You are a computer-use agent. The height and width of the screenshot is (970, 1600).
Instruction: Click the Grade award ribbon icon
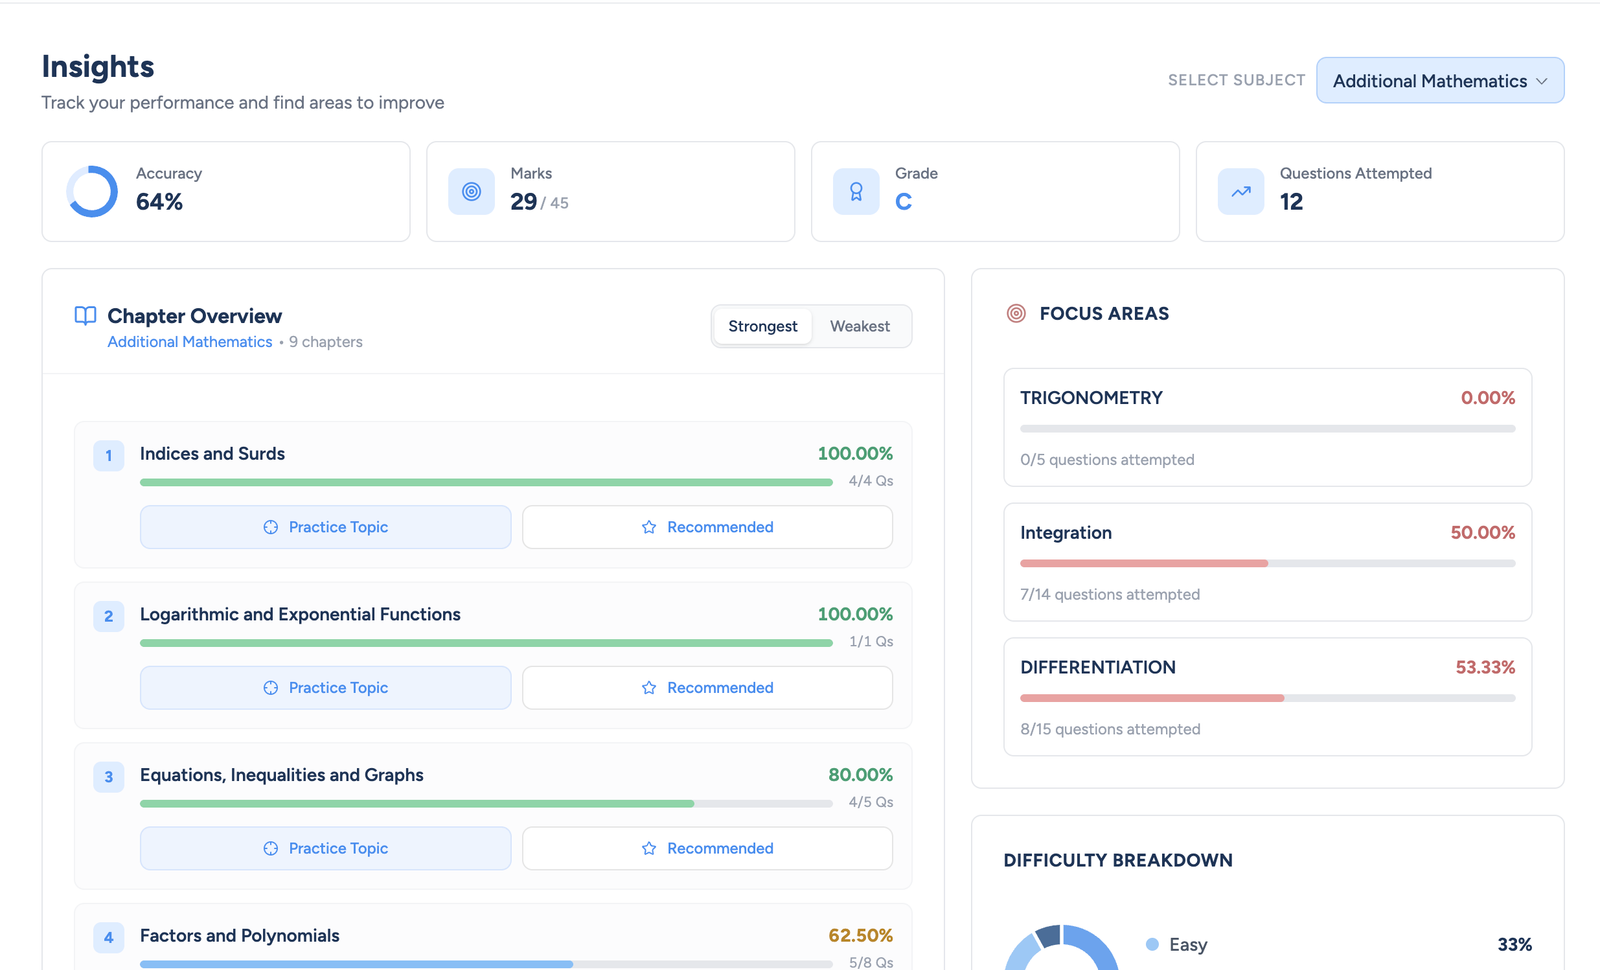click(856, 191)
